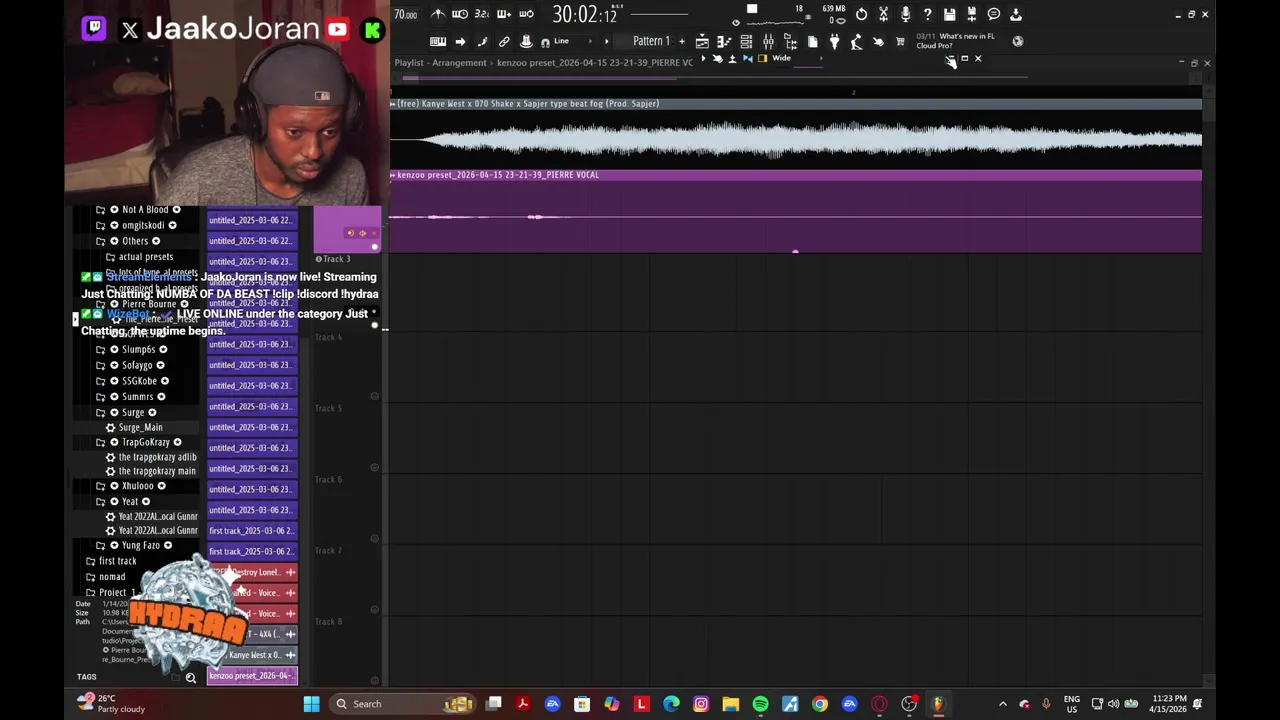The image size is (1280, 720).
Task: Click the tempo tapper desk-lamp icon
Action: click(x=856, y=41)
